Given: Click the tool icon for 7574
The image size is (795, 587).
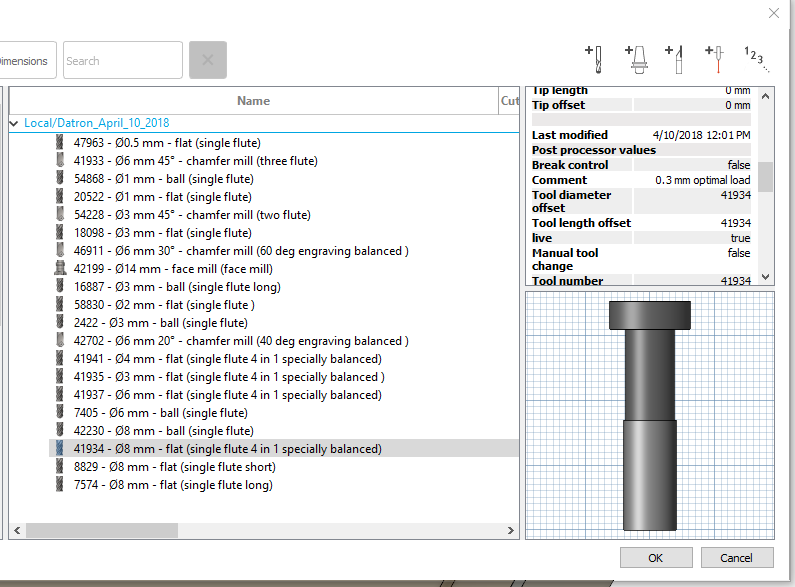Looking at the screenshot, I should [x=60, y=485].
